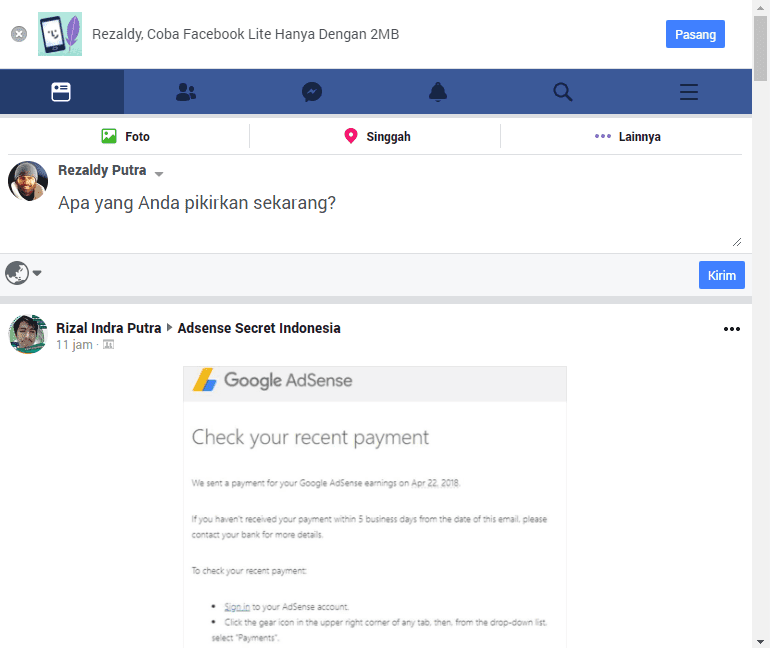Open the Google AdSense post image
The width and height of the screenshot is (770, 648).
coord(375,507)
